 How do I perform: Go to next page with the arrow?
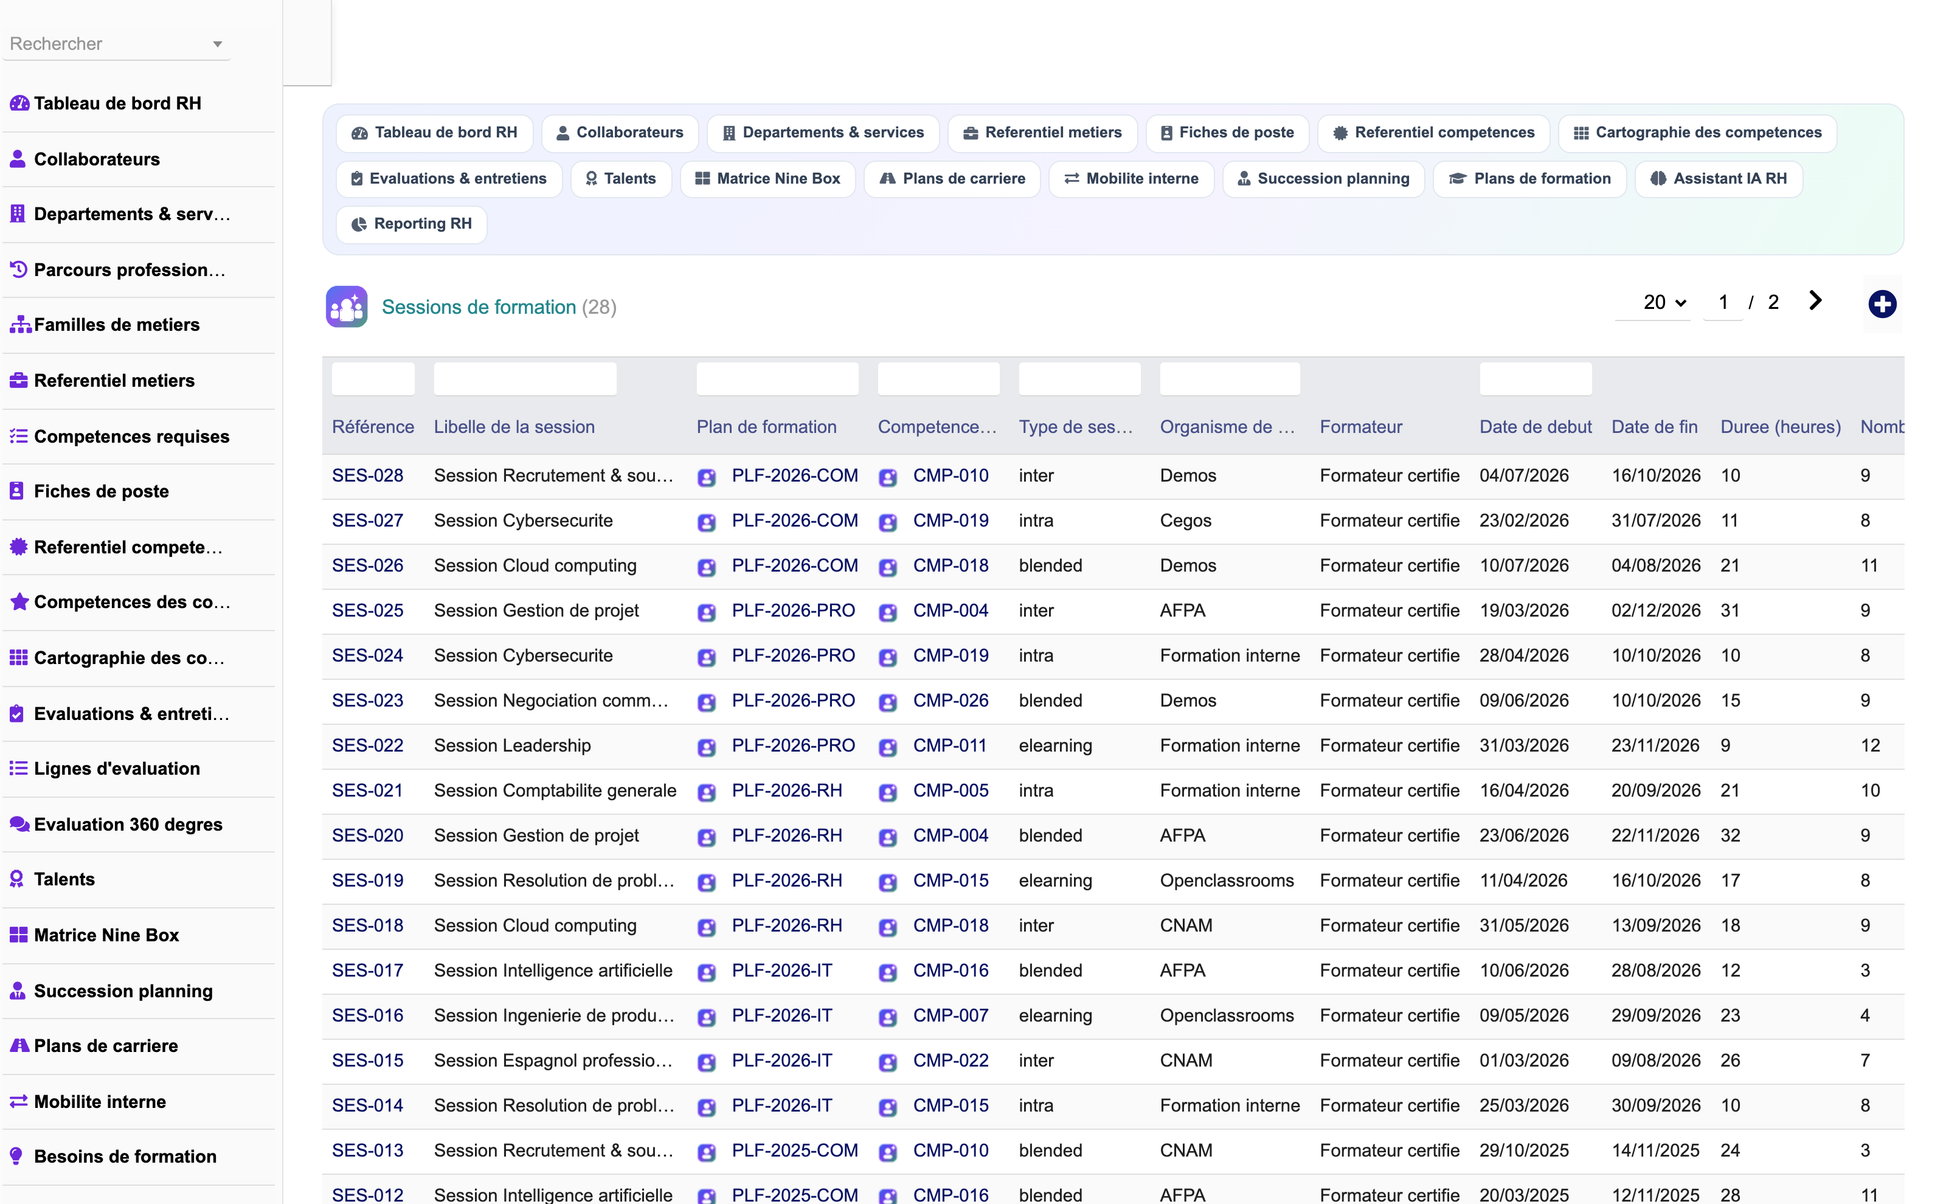click(1815, 301)
